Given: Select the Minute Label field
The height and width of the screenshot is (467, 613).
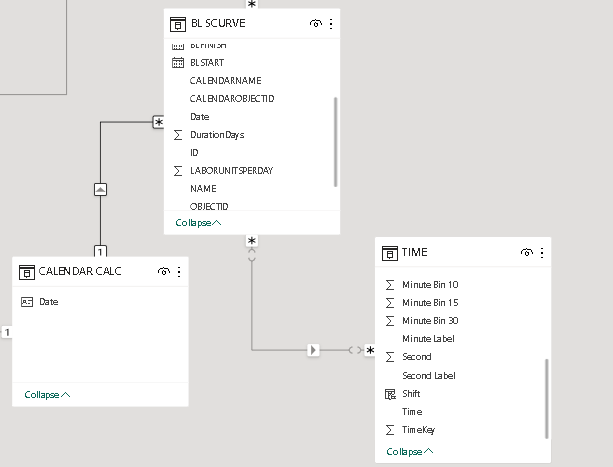Looking at the screenshot, I should tap(428, 338).
